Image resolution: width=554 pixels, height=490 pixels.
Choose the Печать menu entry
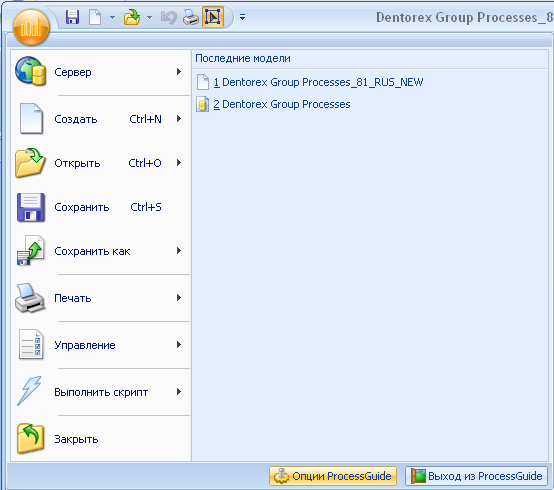pos(101,298)
